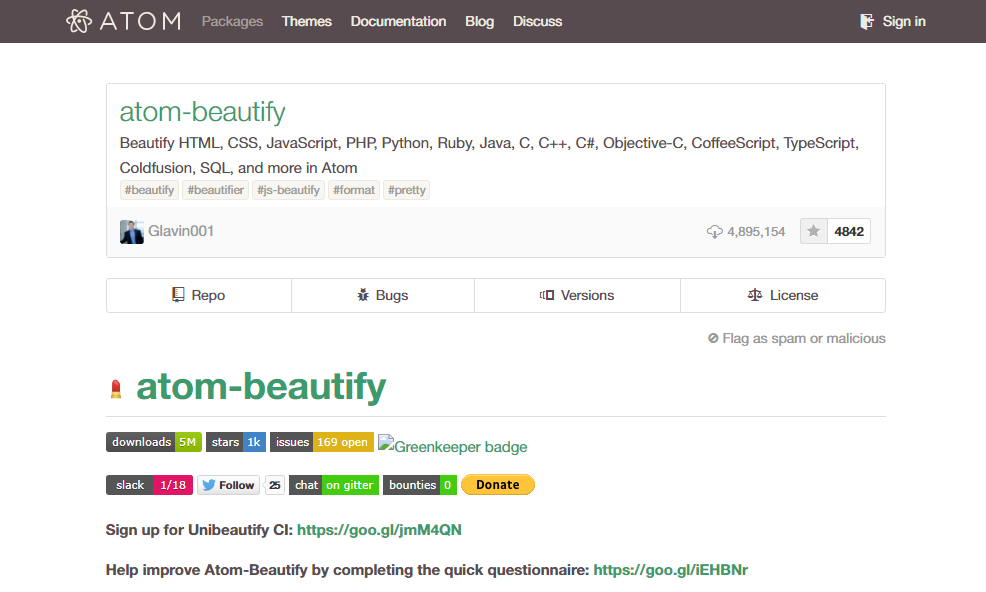Click the 'Sign up for Unibeautify CI:' text
The image size is (986, 592).
(199, 530)
